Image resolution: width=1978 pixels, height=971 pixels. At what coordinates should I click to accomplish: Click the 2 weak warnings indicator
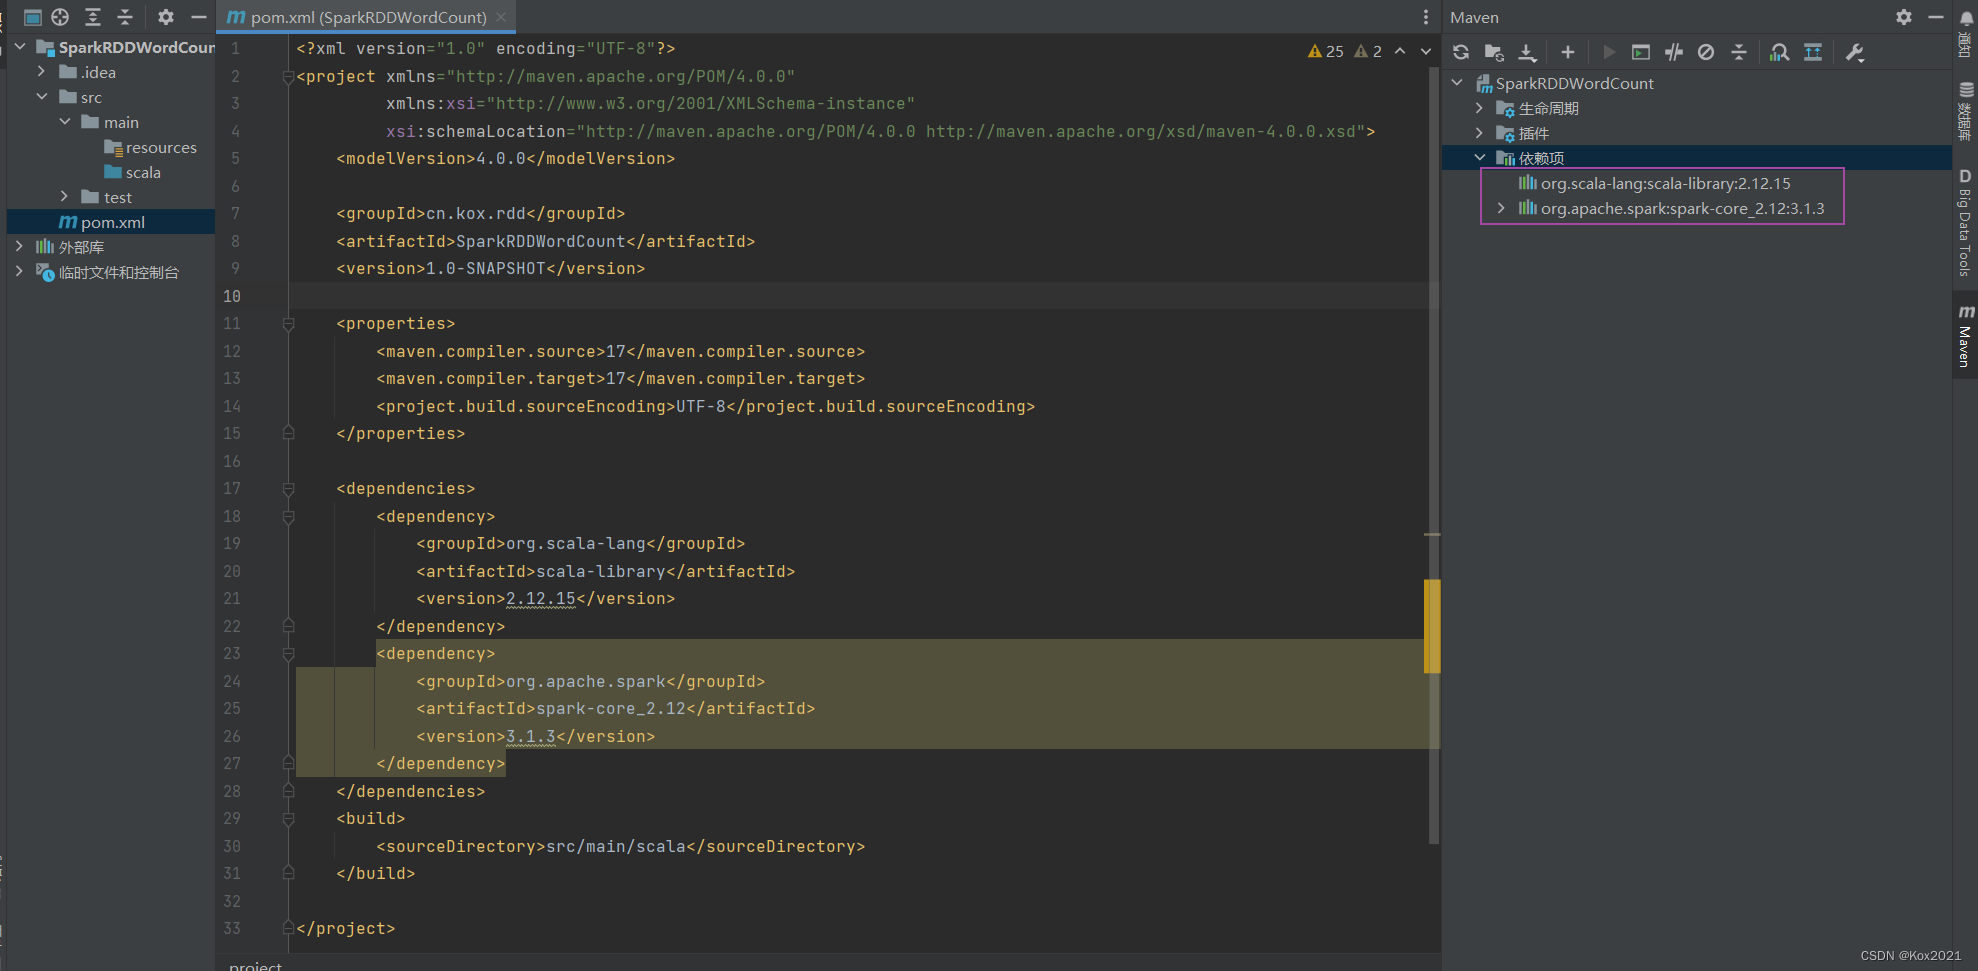tap(1368, 51)
